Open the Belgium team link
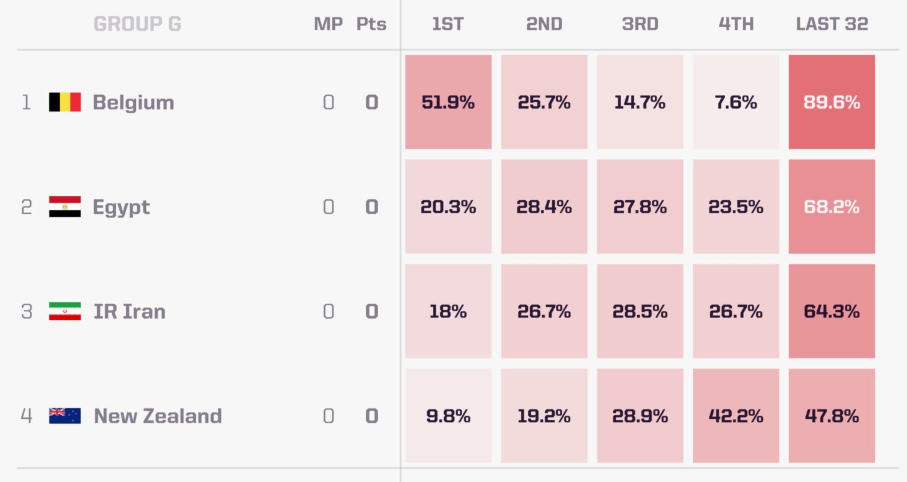Viewport: 907px width, 482px height. click(133, 102)
